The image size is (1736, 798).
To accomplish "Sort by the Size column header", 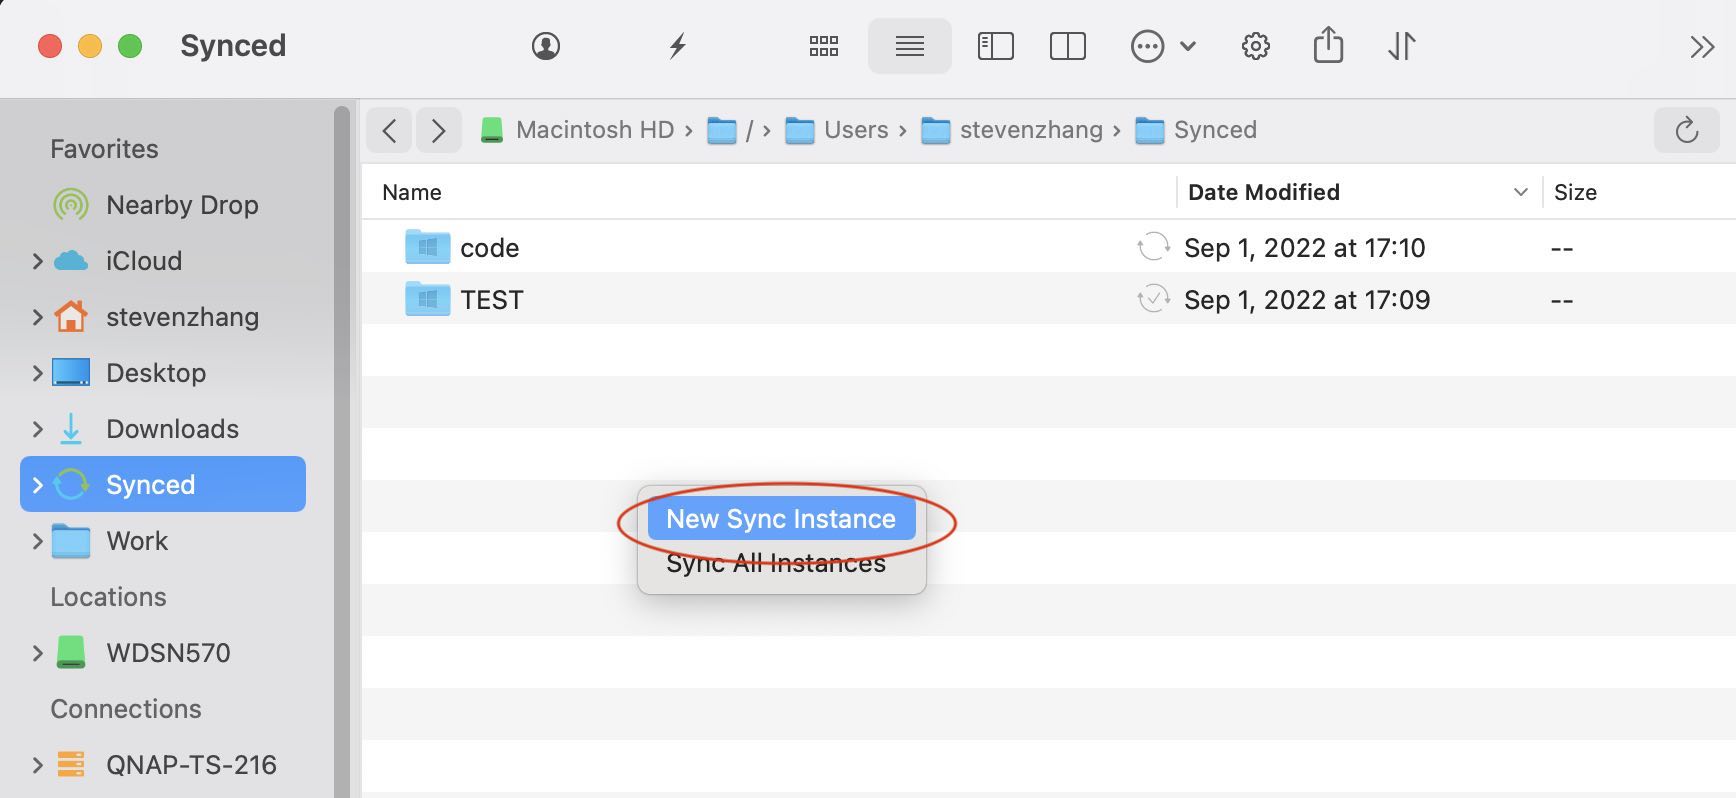I will point(1575,192).
